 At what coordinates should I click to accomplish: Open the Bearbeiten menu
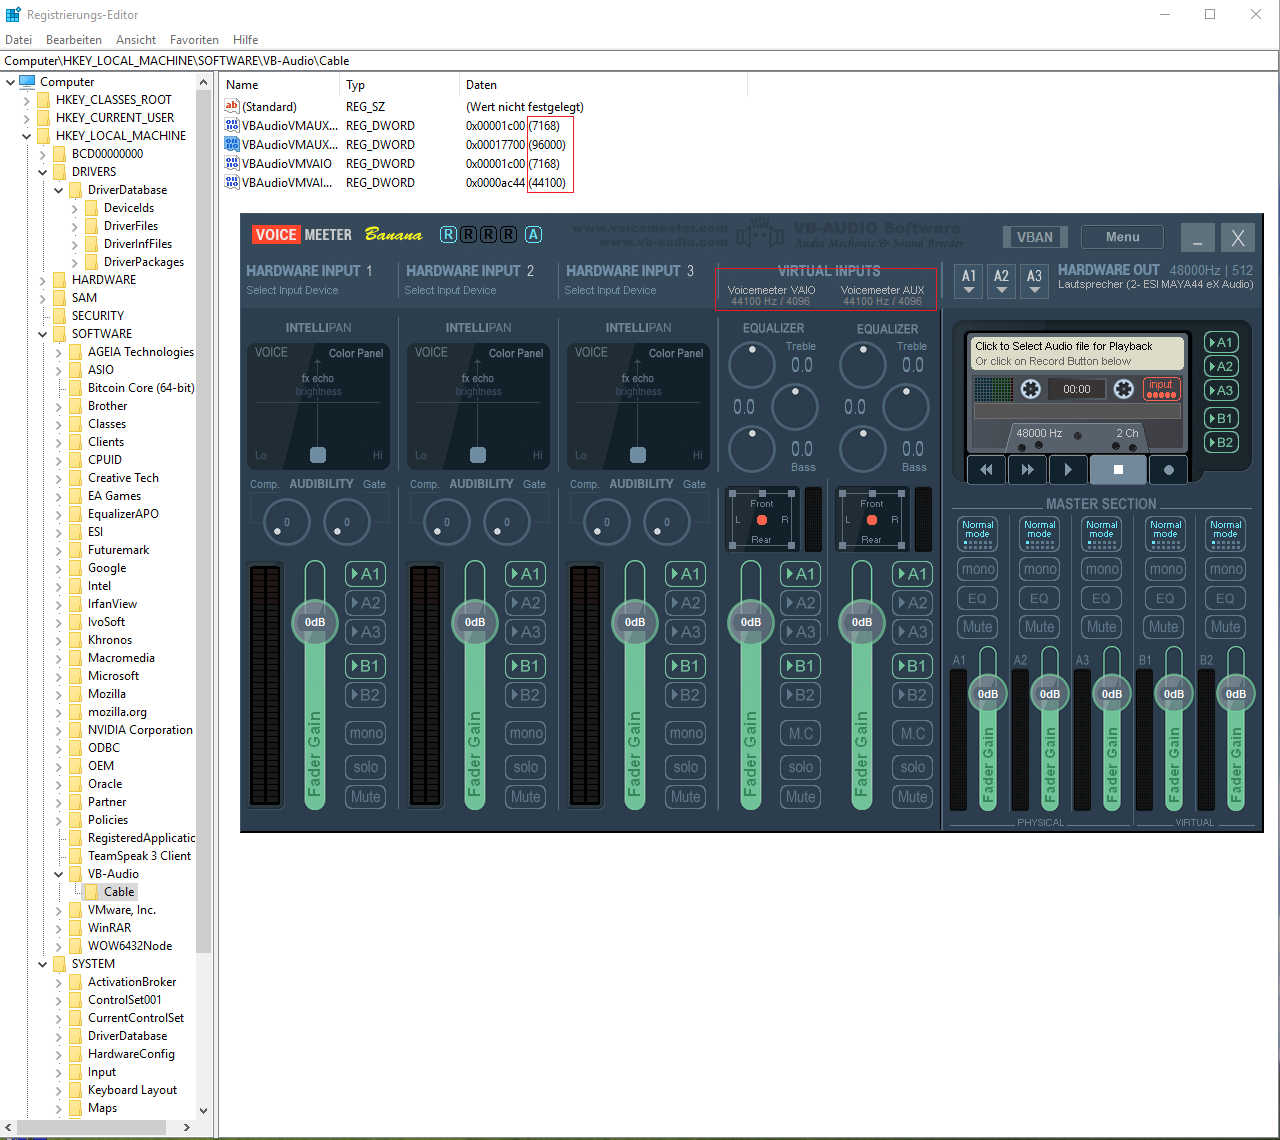[74, 40]
